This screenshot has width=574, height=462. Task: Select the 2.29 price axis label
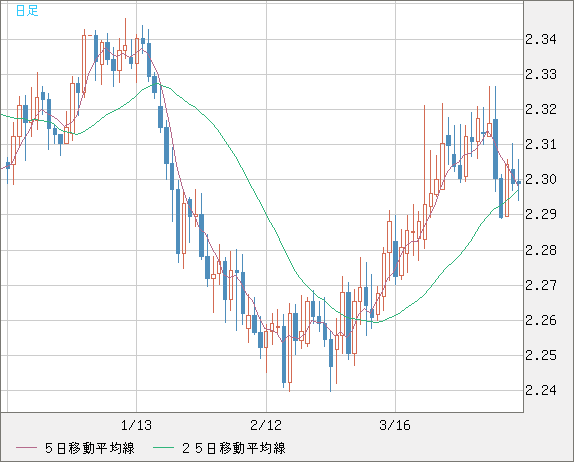click(x=541, y=214)
